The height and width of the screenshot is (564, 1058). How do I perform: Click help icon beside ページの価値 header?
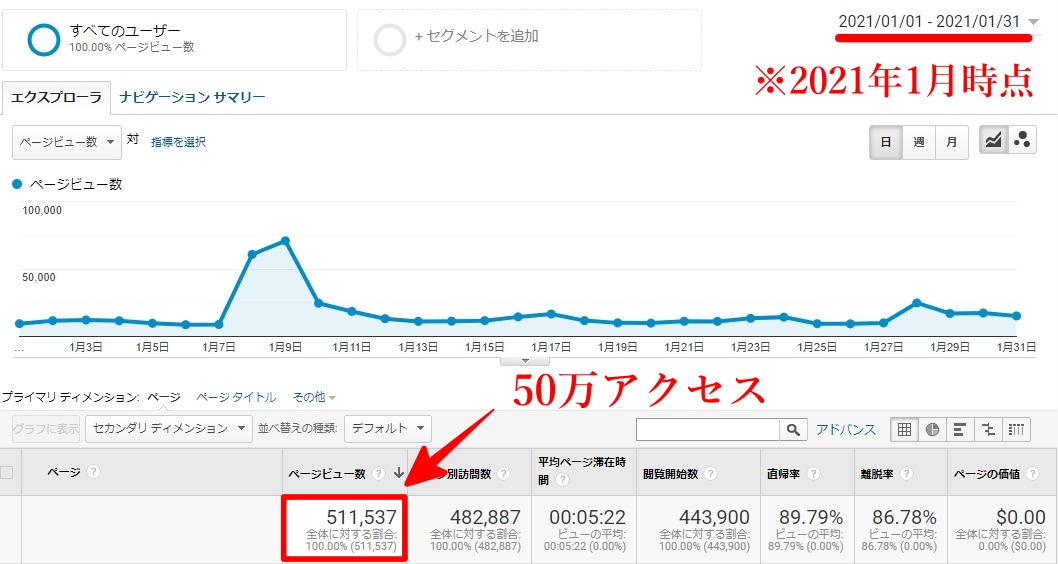click(x=1033, y=474)
